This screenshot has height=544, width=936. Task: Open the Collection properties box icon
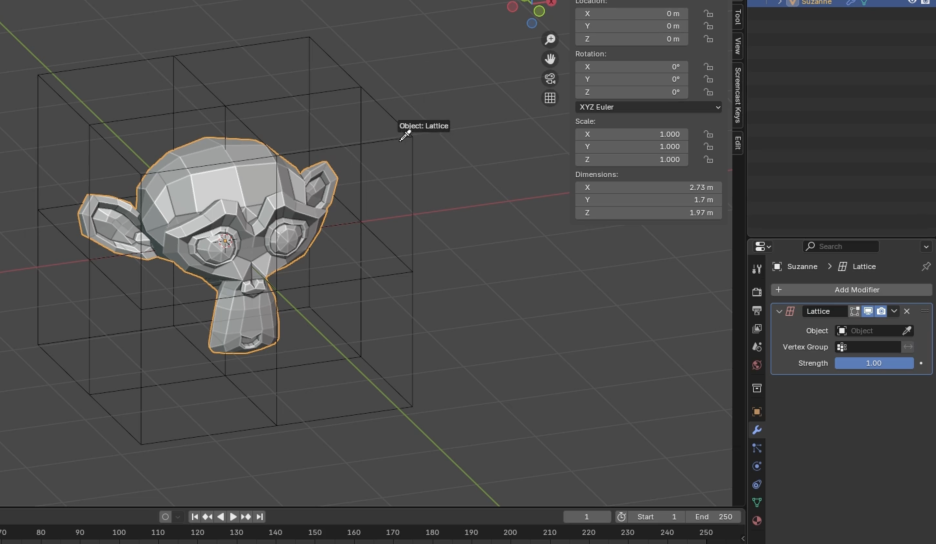(757, 388)
